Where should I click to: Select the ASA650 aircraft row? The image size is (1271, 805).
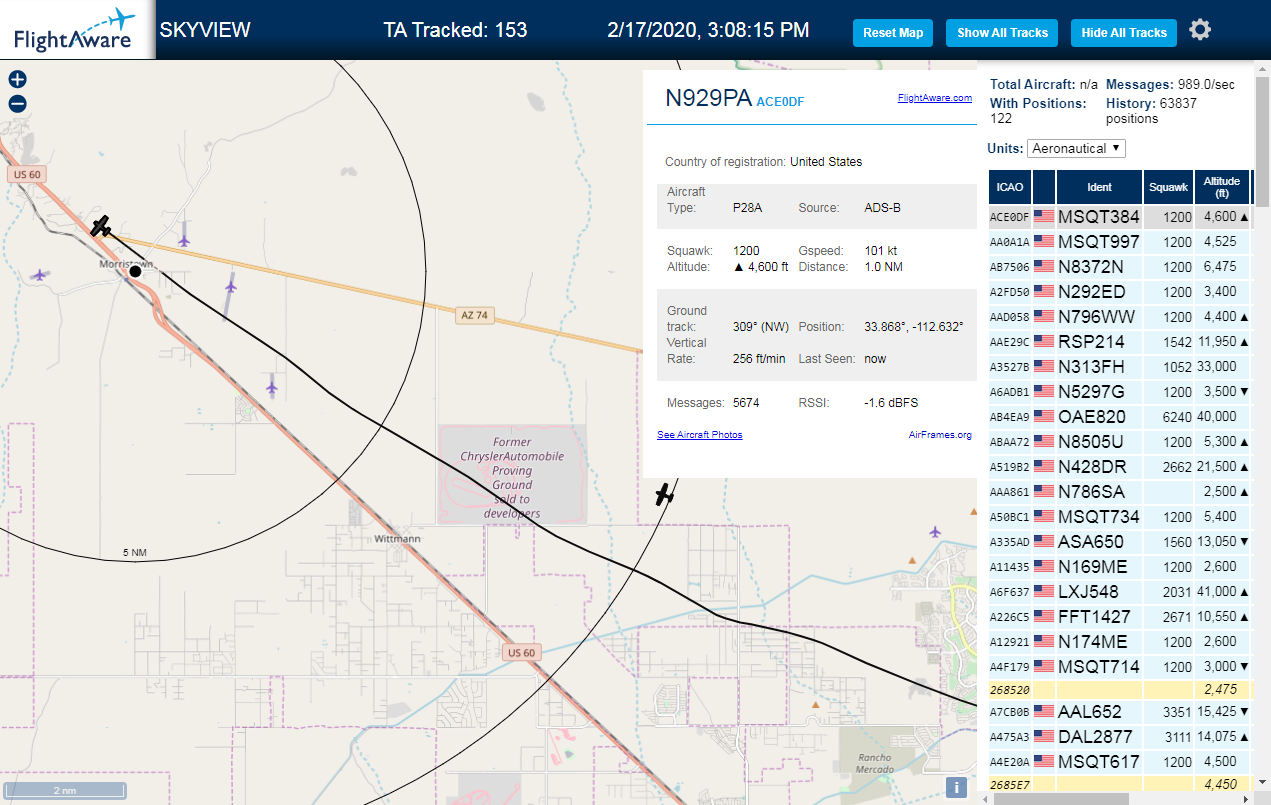pos(1119,541)
